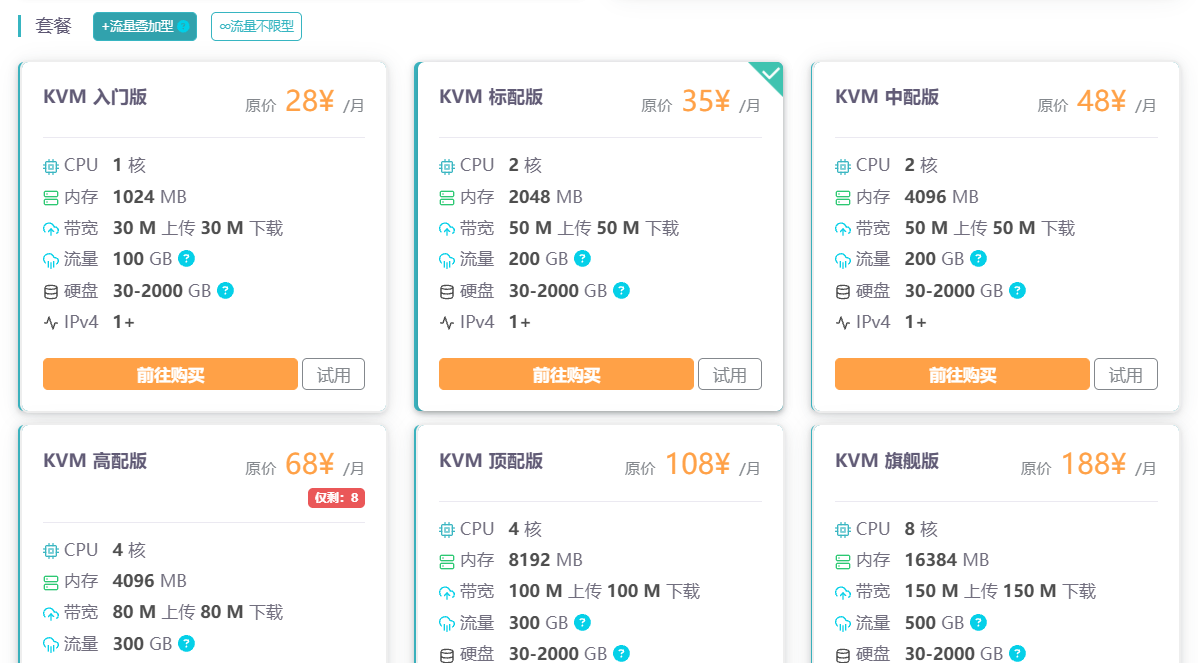Click disk help icon in KVM 旗舰版
This screenshot has width=1198, height=663.
(x=1017, y=654)
